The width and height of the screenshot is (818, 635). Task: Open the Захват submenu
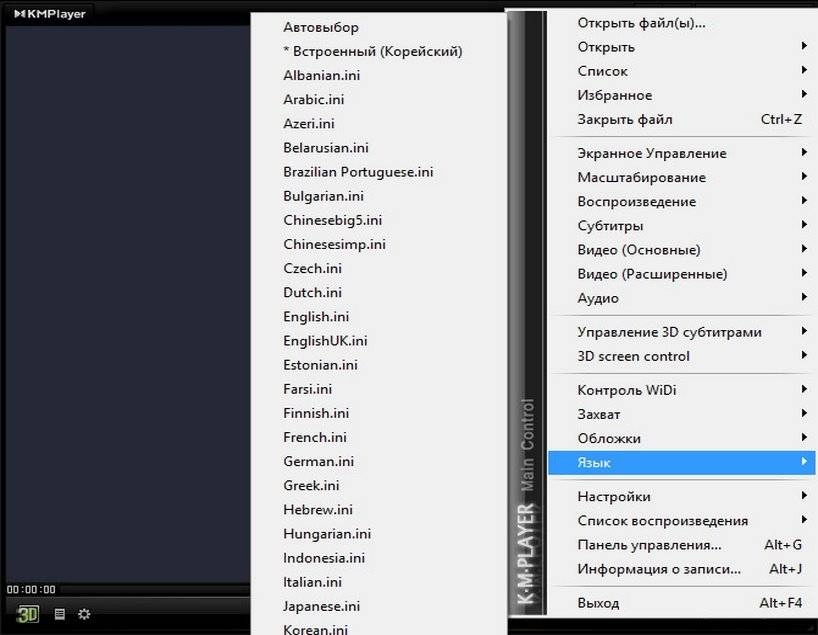click(x=681, y=414)
